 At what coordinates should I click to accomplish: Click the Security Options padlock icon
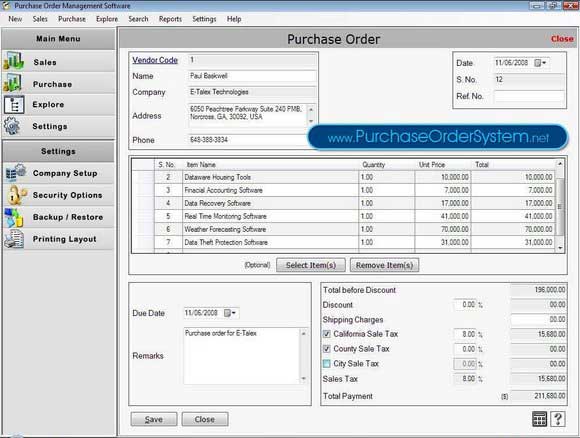17,195
